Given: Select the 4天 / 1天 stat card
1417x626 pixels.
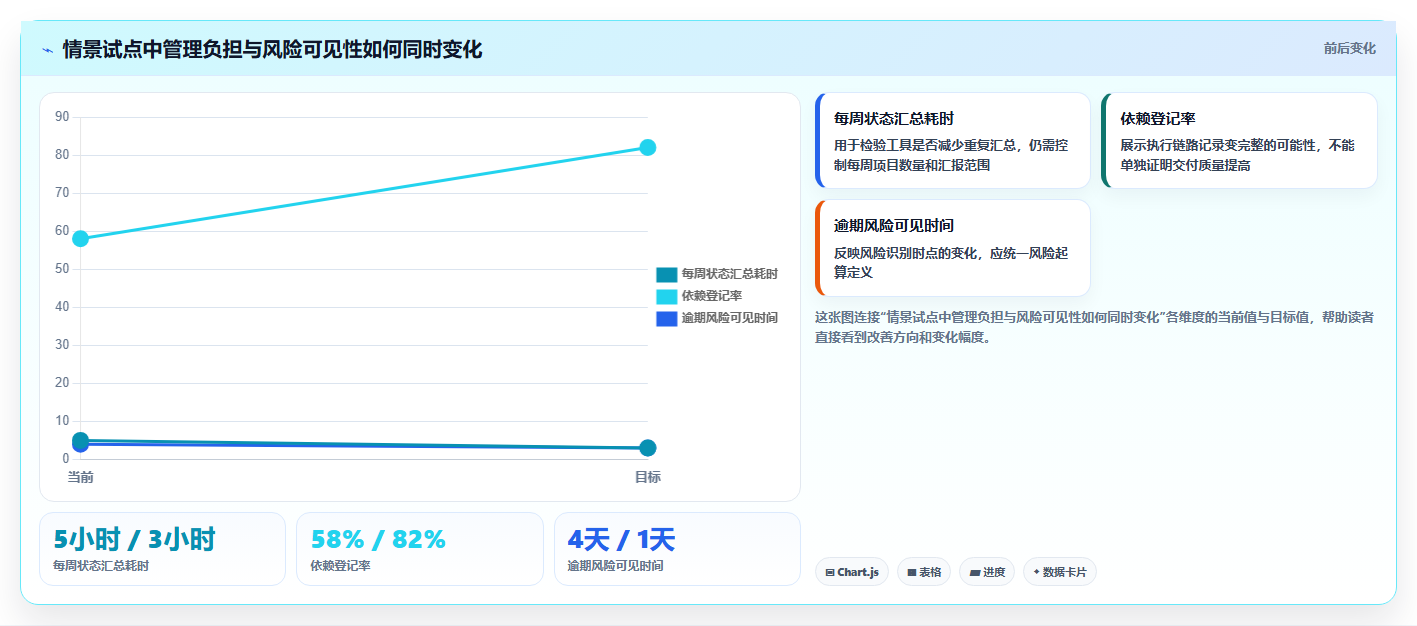Looking at the screenshot, I should (677, 549).
